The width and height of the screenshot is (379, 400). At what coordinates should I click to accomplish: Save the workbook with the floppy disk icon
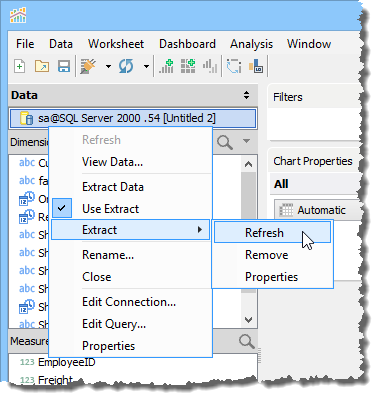click(64, 66)
